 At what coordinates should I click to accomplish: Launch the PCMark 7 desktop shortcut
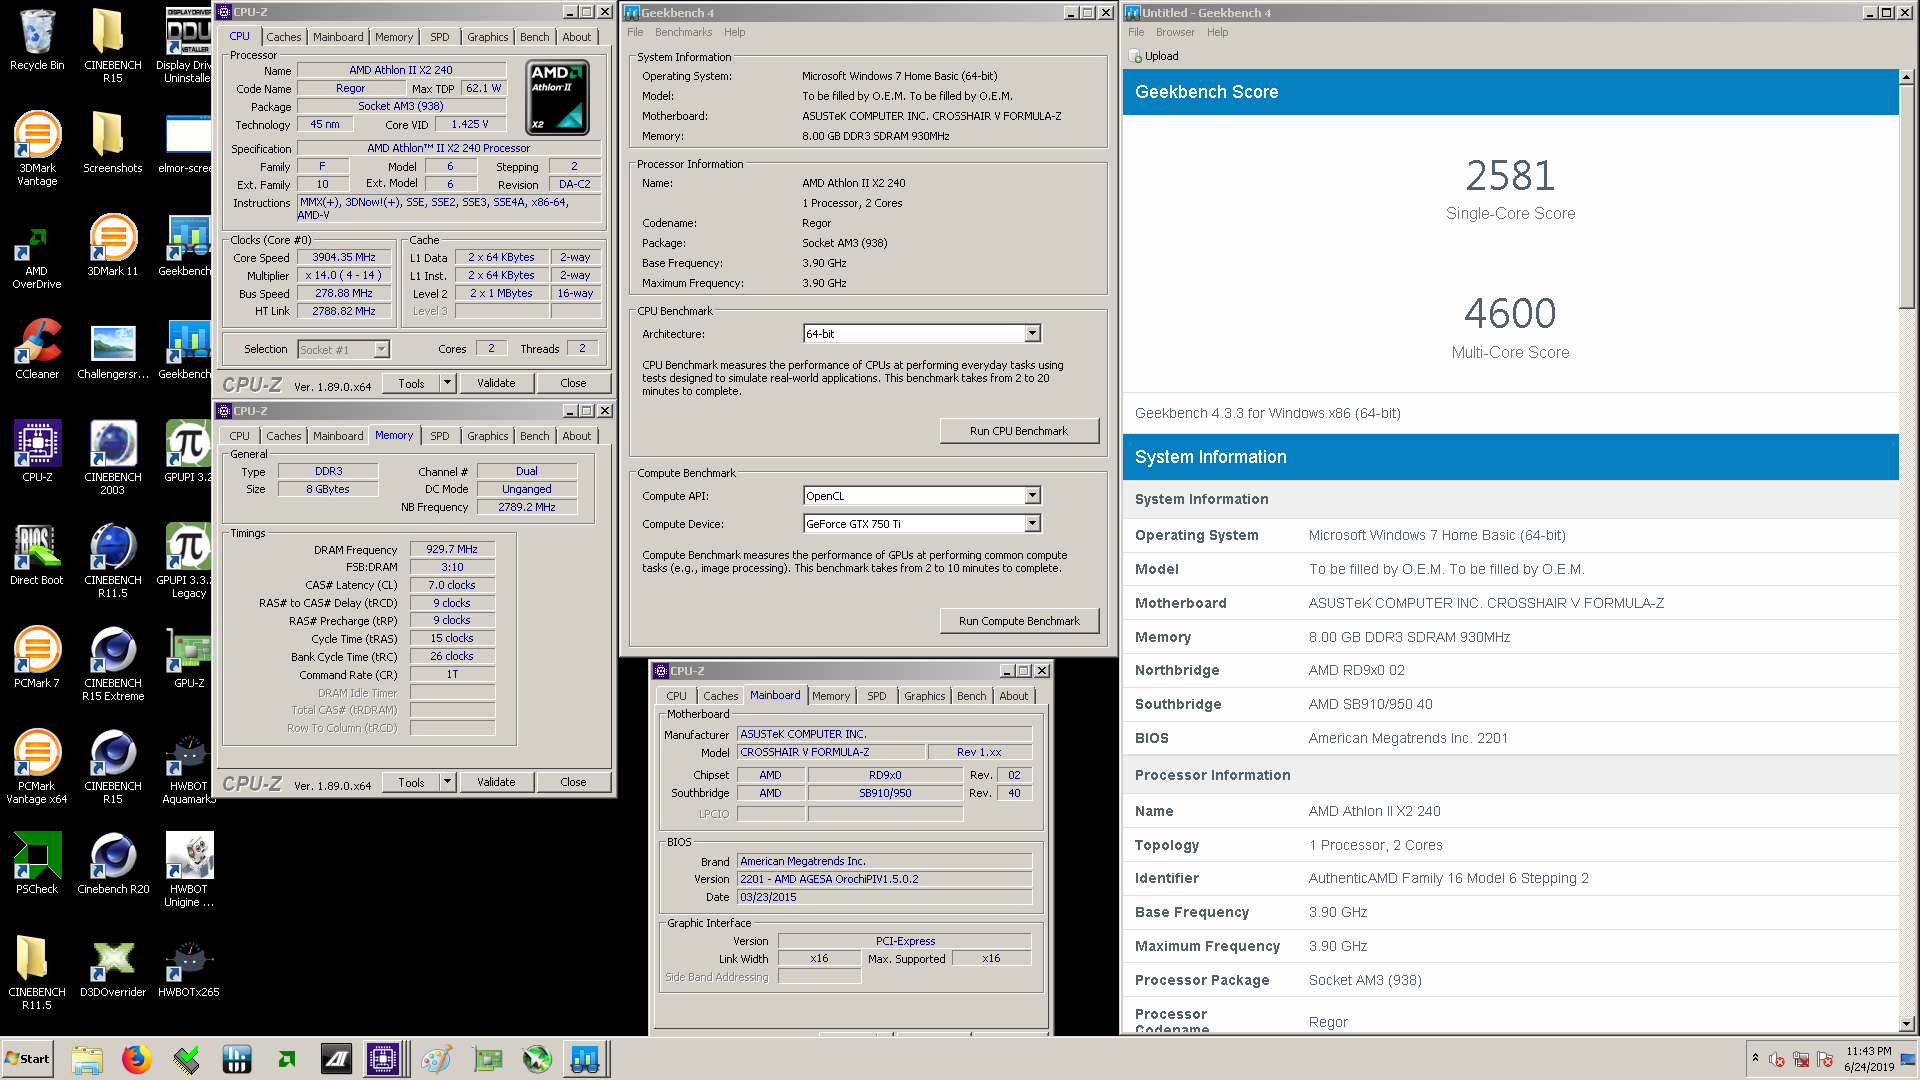[x=37, y=657]
